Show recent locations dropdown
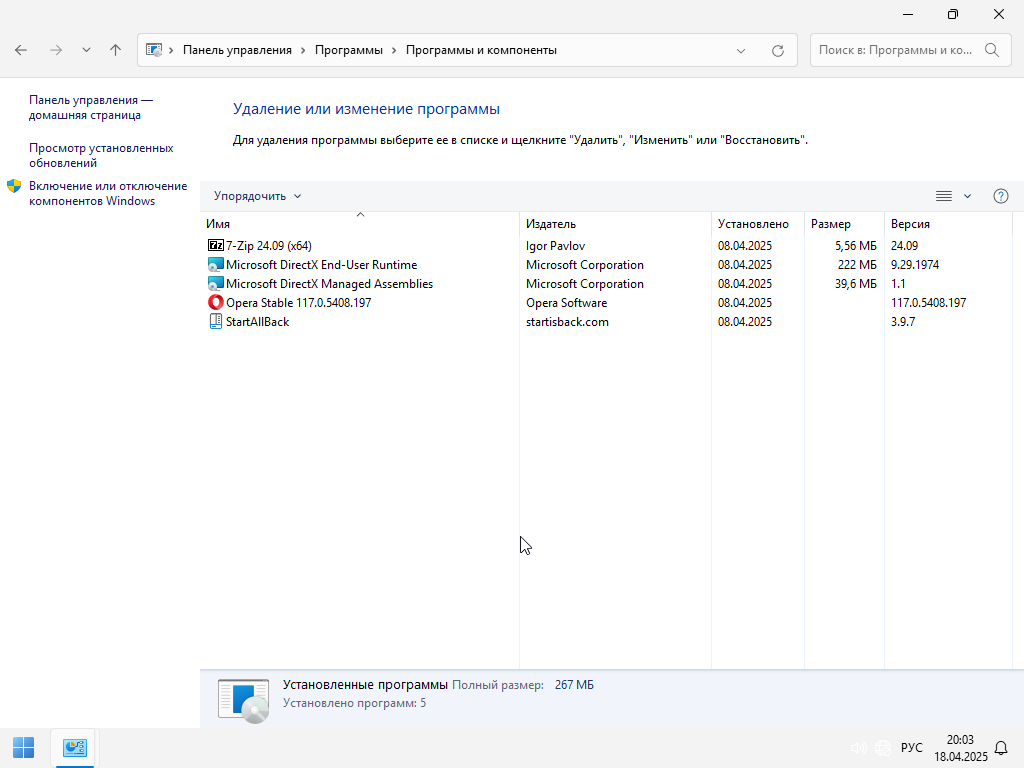 86,50
